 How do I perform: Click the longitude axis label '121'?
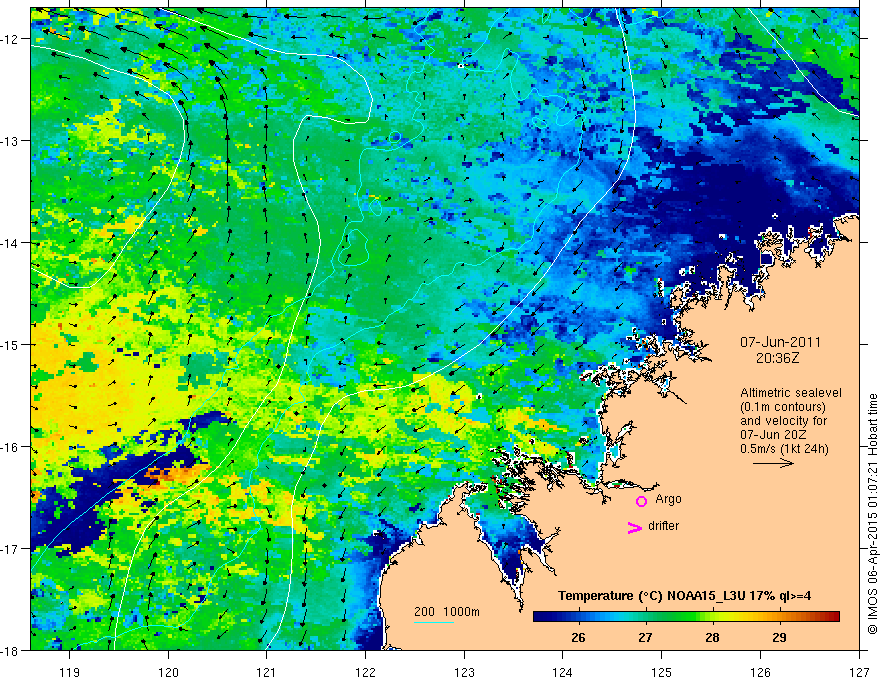click(x=267, y=672)
